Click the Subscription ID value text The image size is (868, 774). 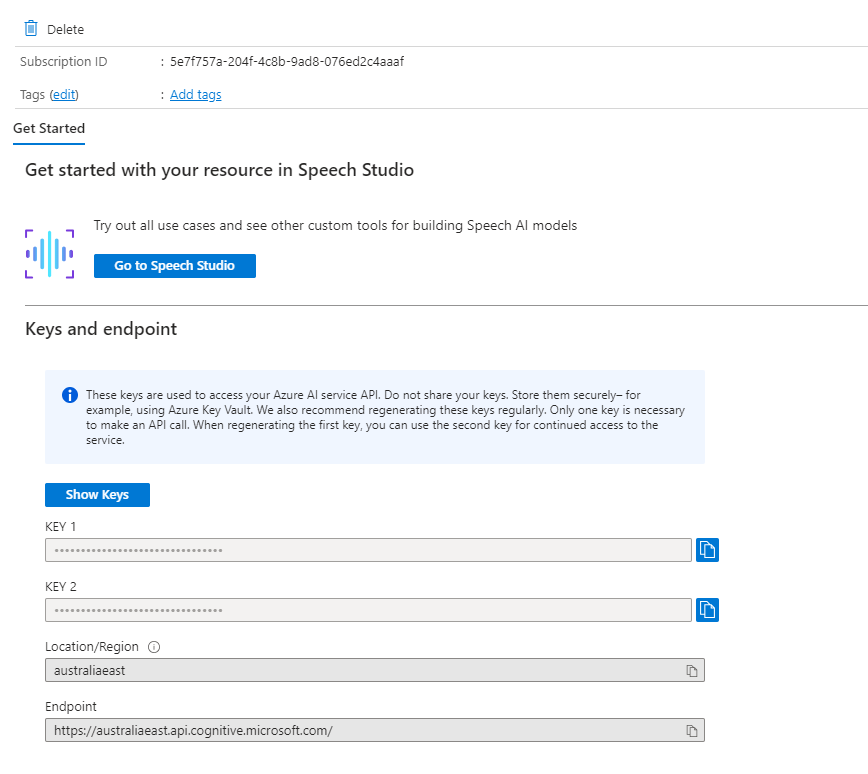pos(286,61)
